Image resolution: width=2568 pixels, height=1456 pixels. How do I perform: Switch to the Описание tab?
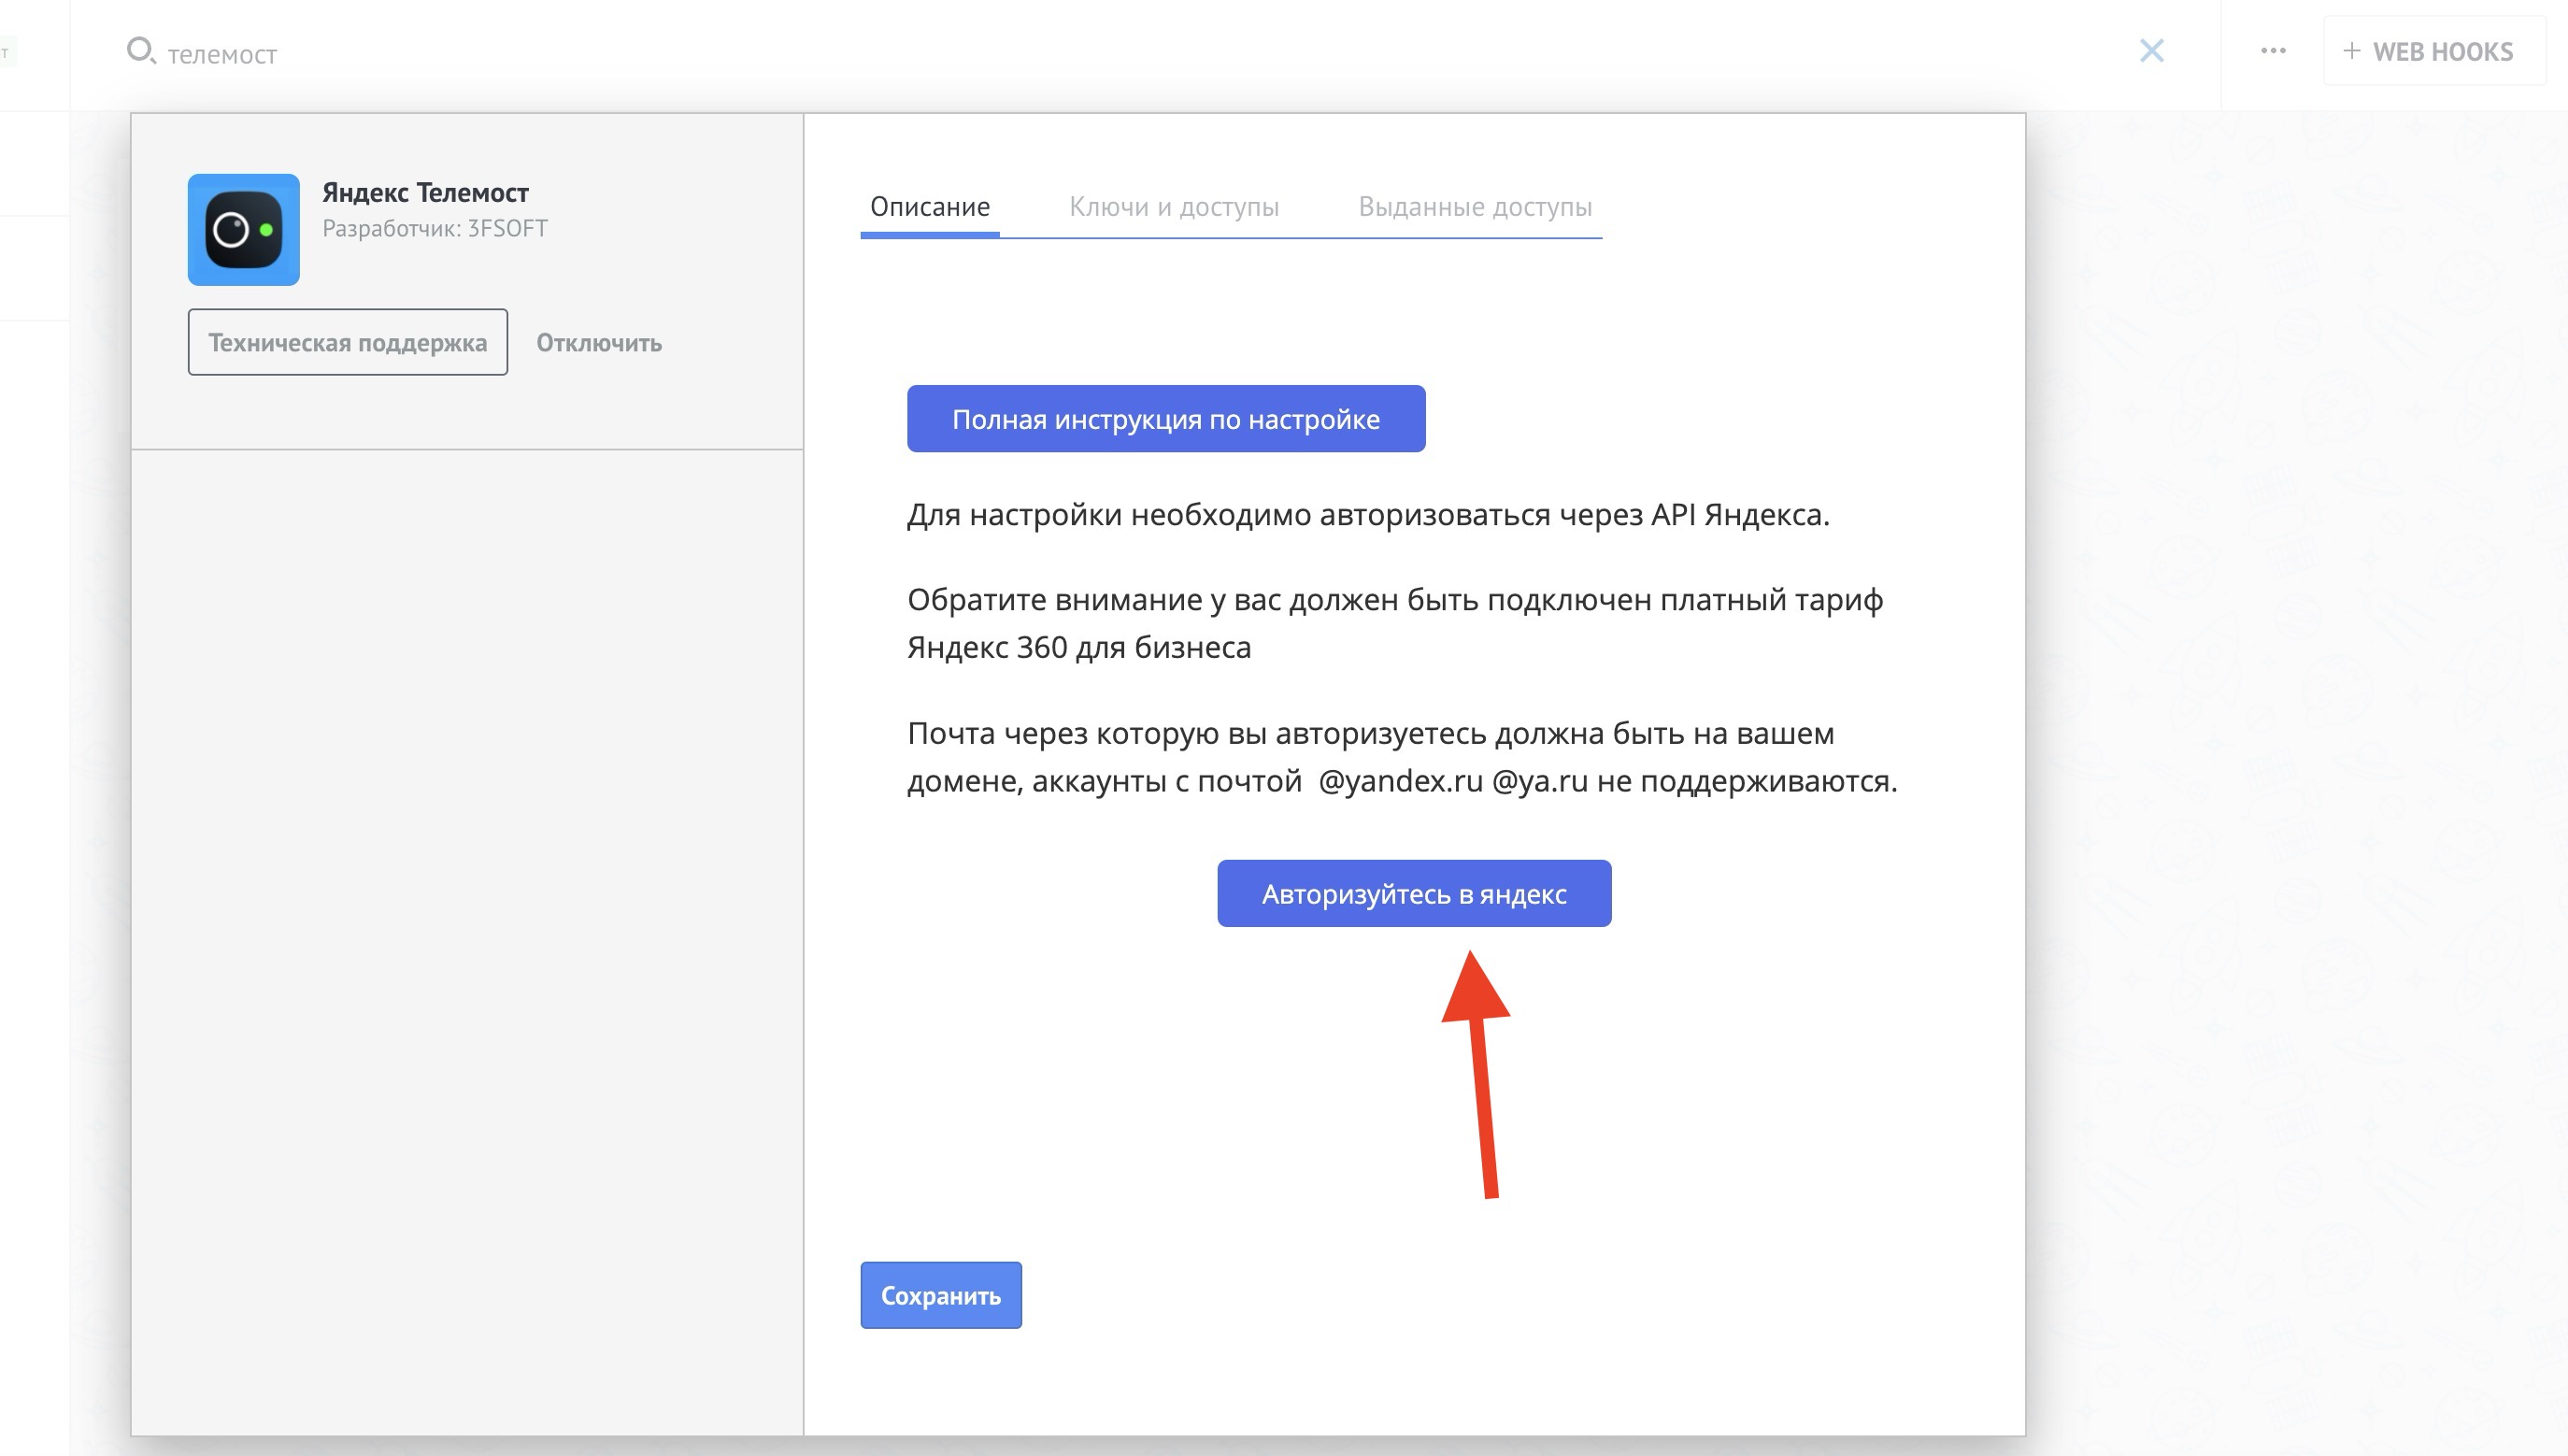click(930, 207)
